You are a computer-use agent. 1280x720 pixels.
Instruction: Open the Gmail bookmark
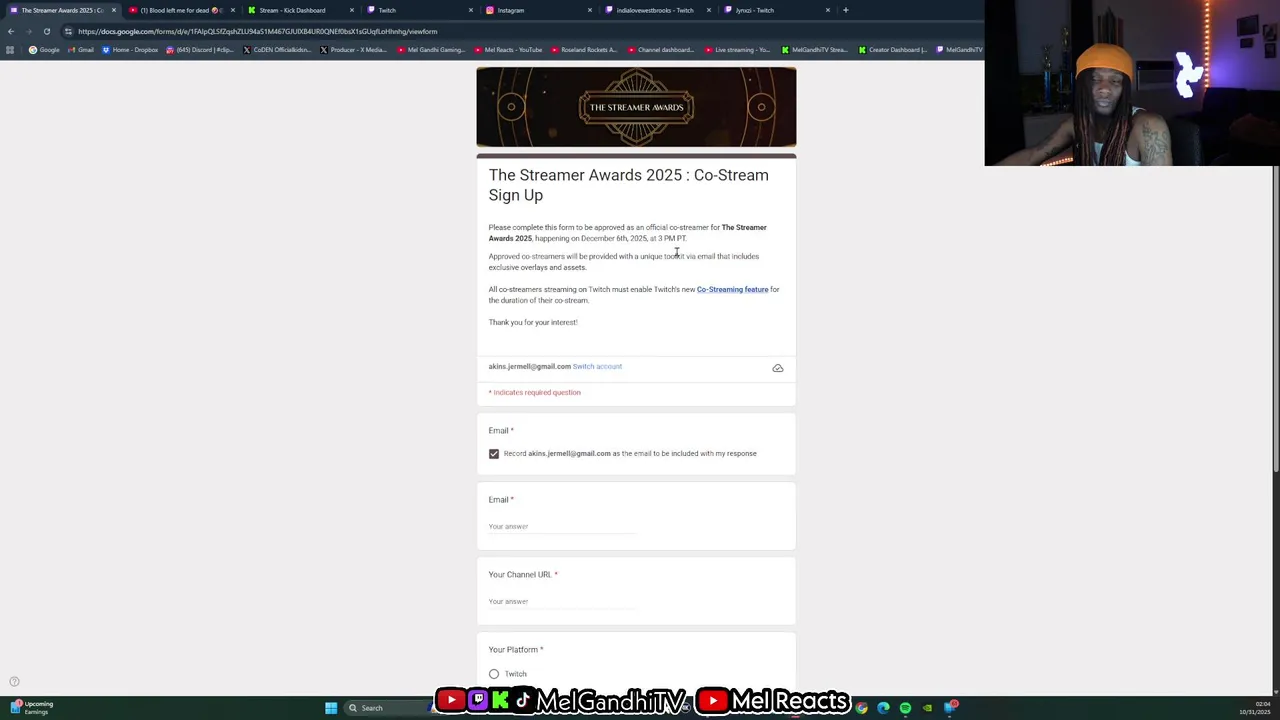point(80,50)
